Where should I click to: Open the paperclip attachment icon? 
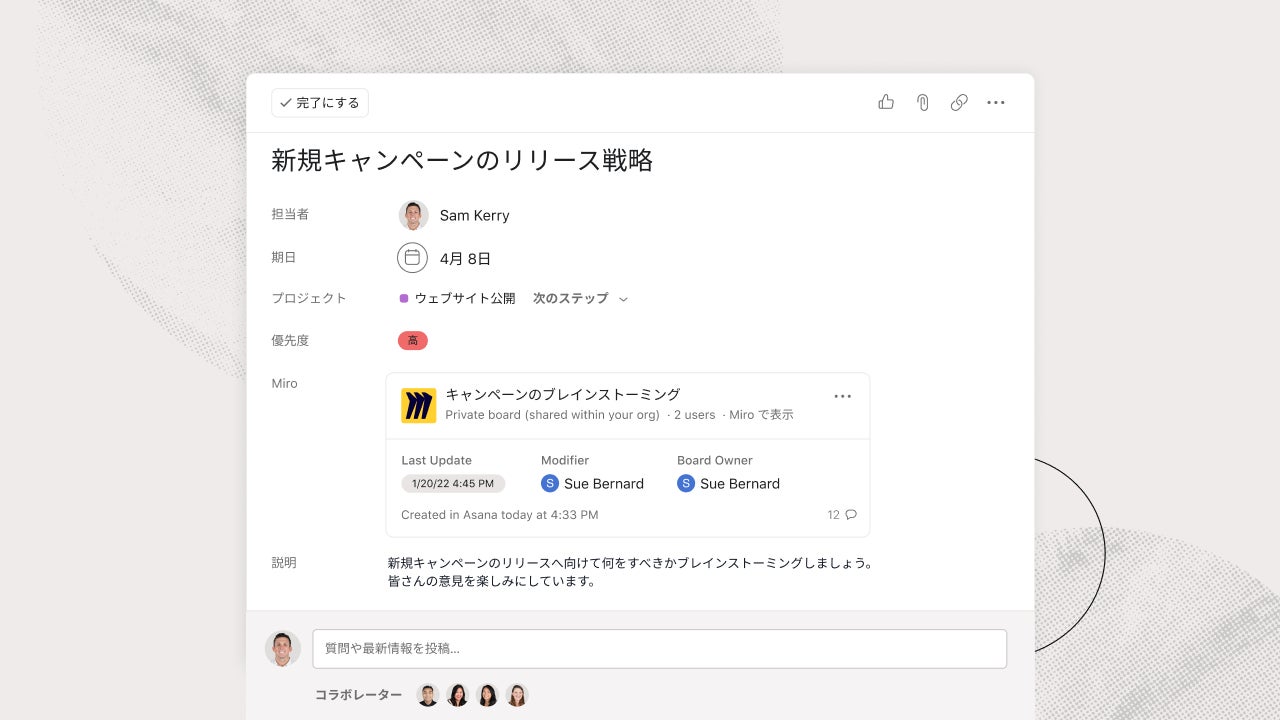tap(923, 102)
